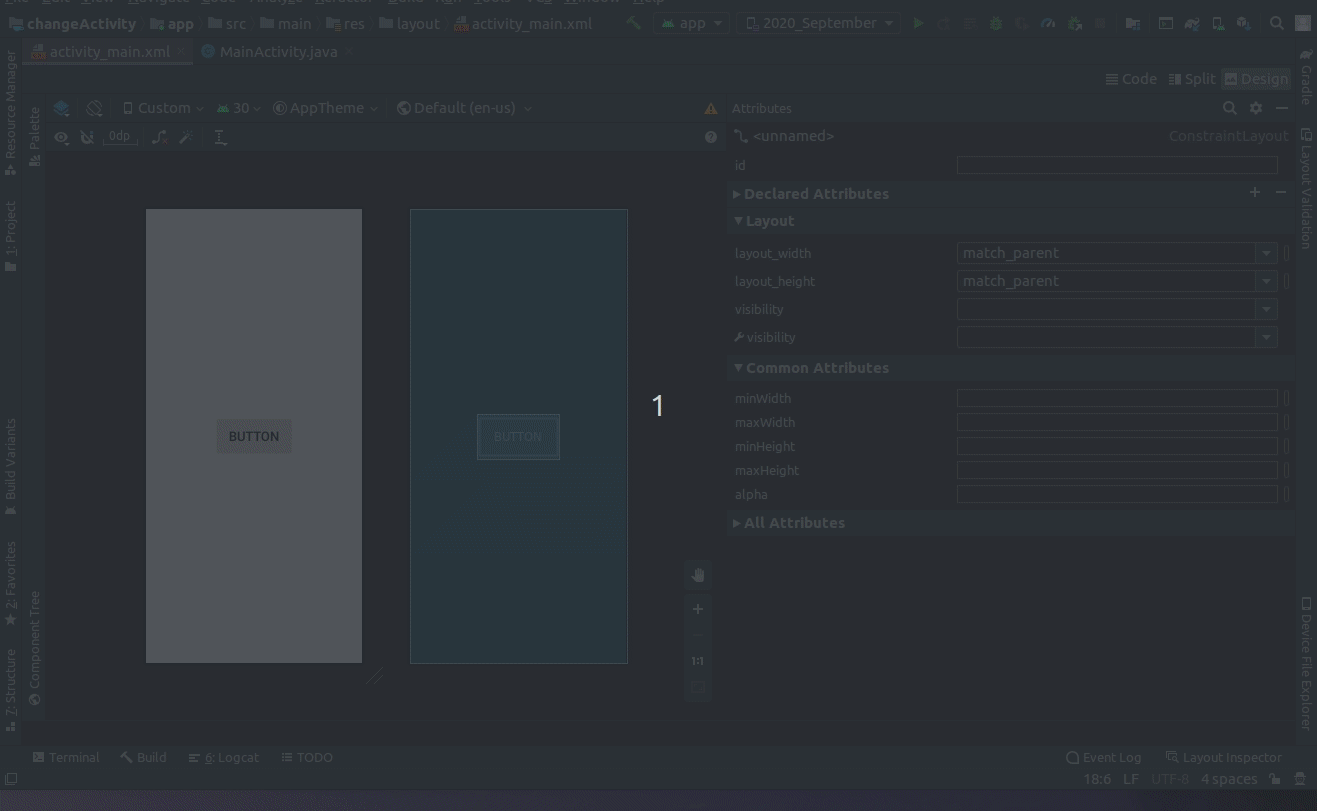Collapse the Layout section
The height and width of the screenshot is (811, 1317).
point(738,221)
